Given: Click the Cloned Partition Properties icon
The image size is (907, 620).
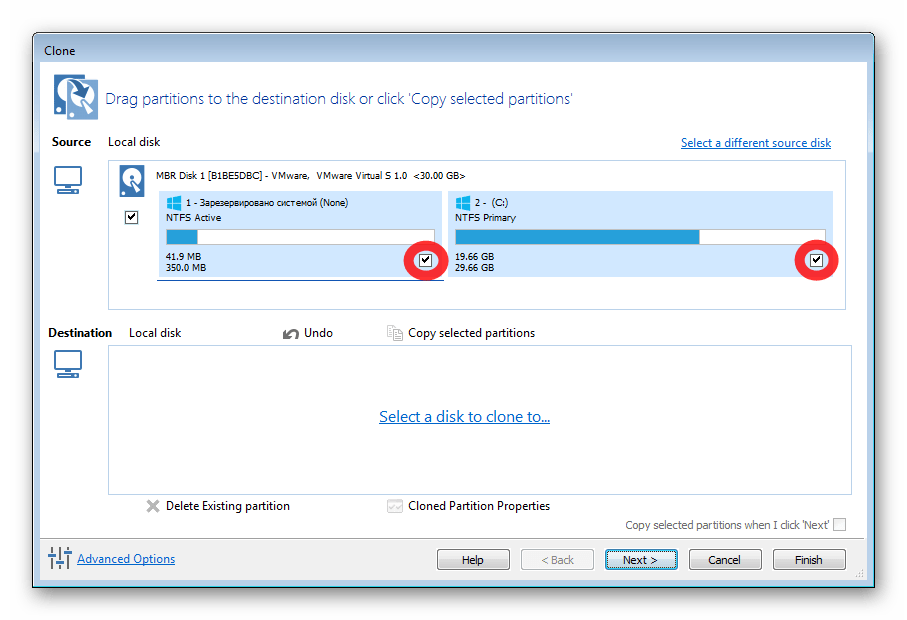Looking at the screenshot, I should pos(394,506).
